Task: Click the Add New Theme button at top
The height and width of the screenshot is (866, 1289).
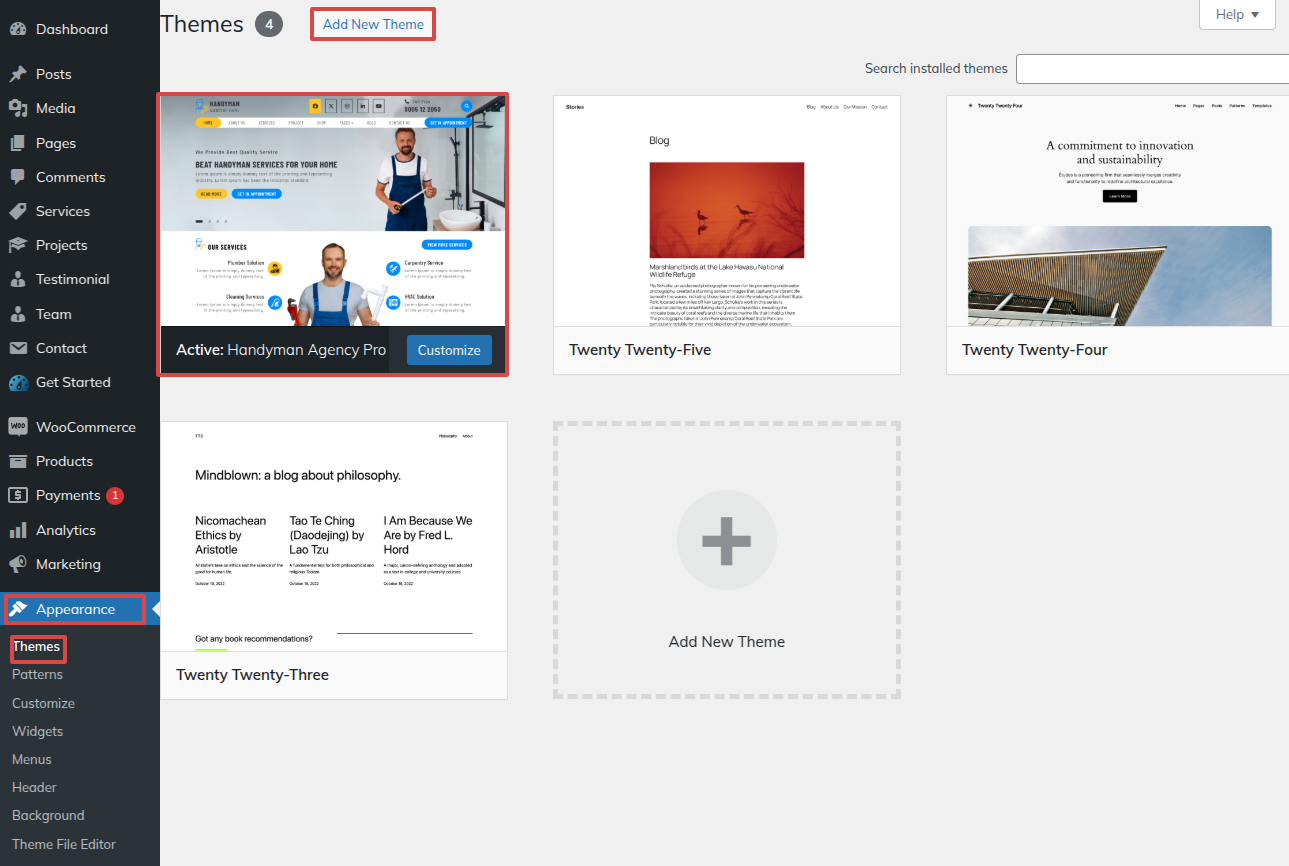Action: [x=373, y=24]
